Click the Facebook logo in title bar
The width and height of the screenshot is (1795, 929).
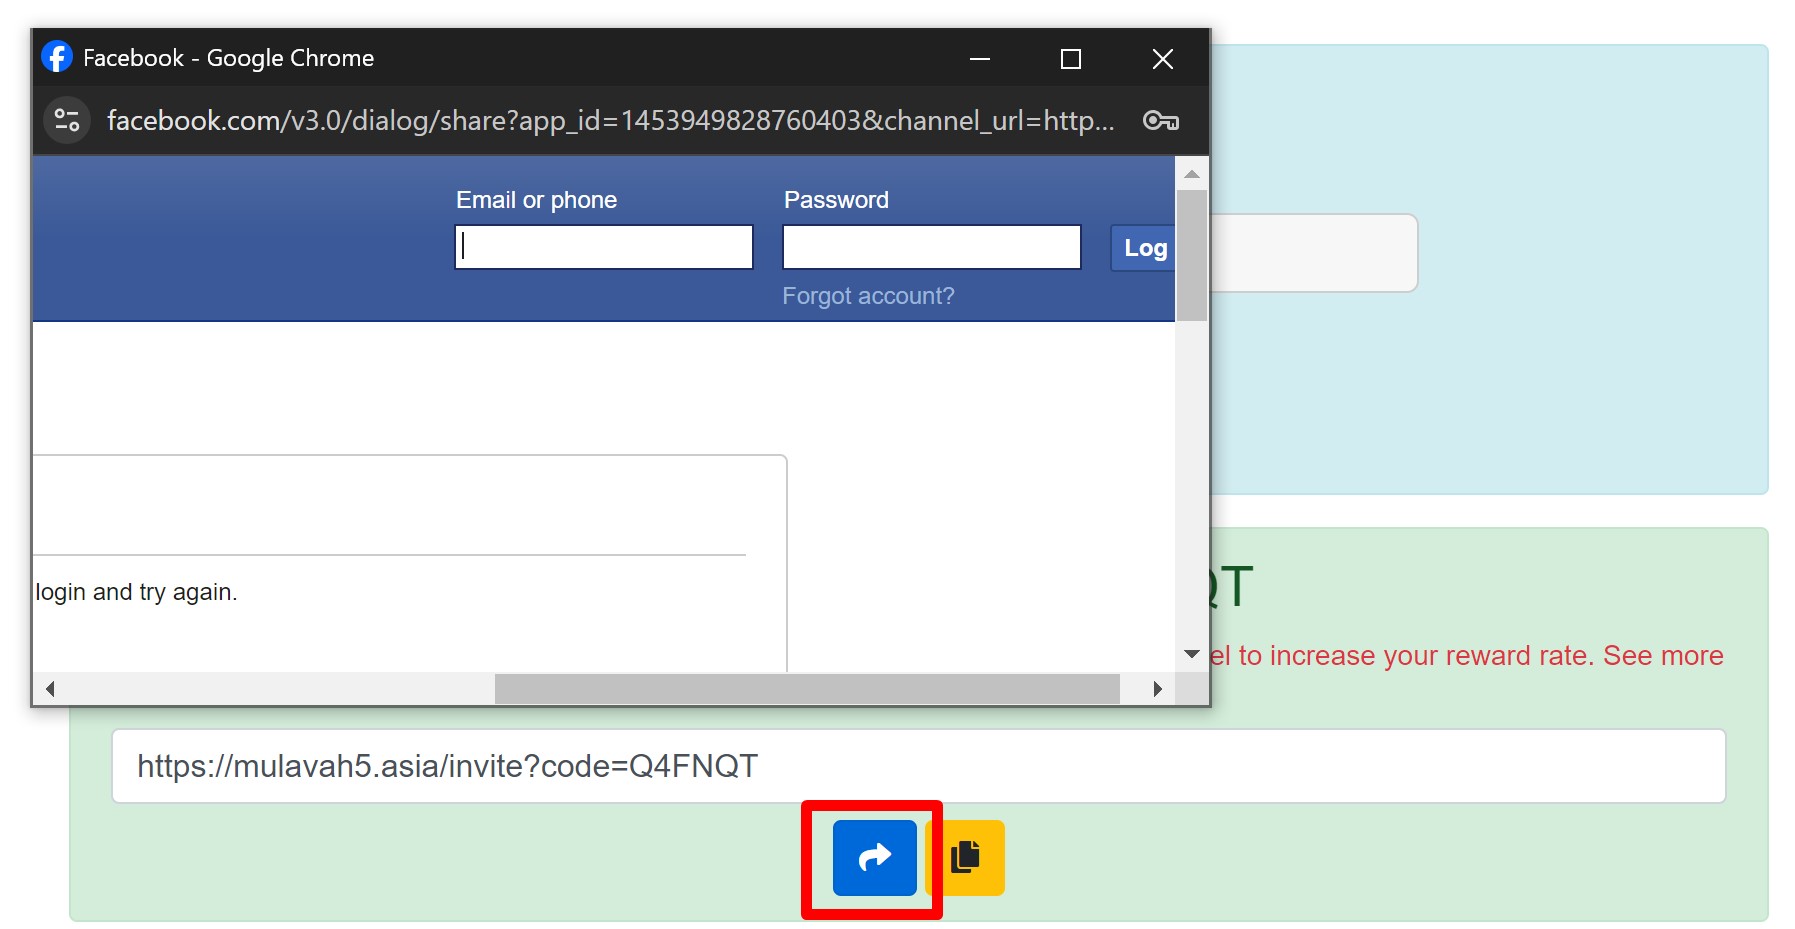click(x=57, y=57)
